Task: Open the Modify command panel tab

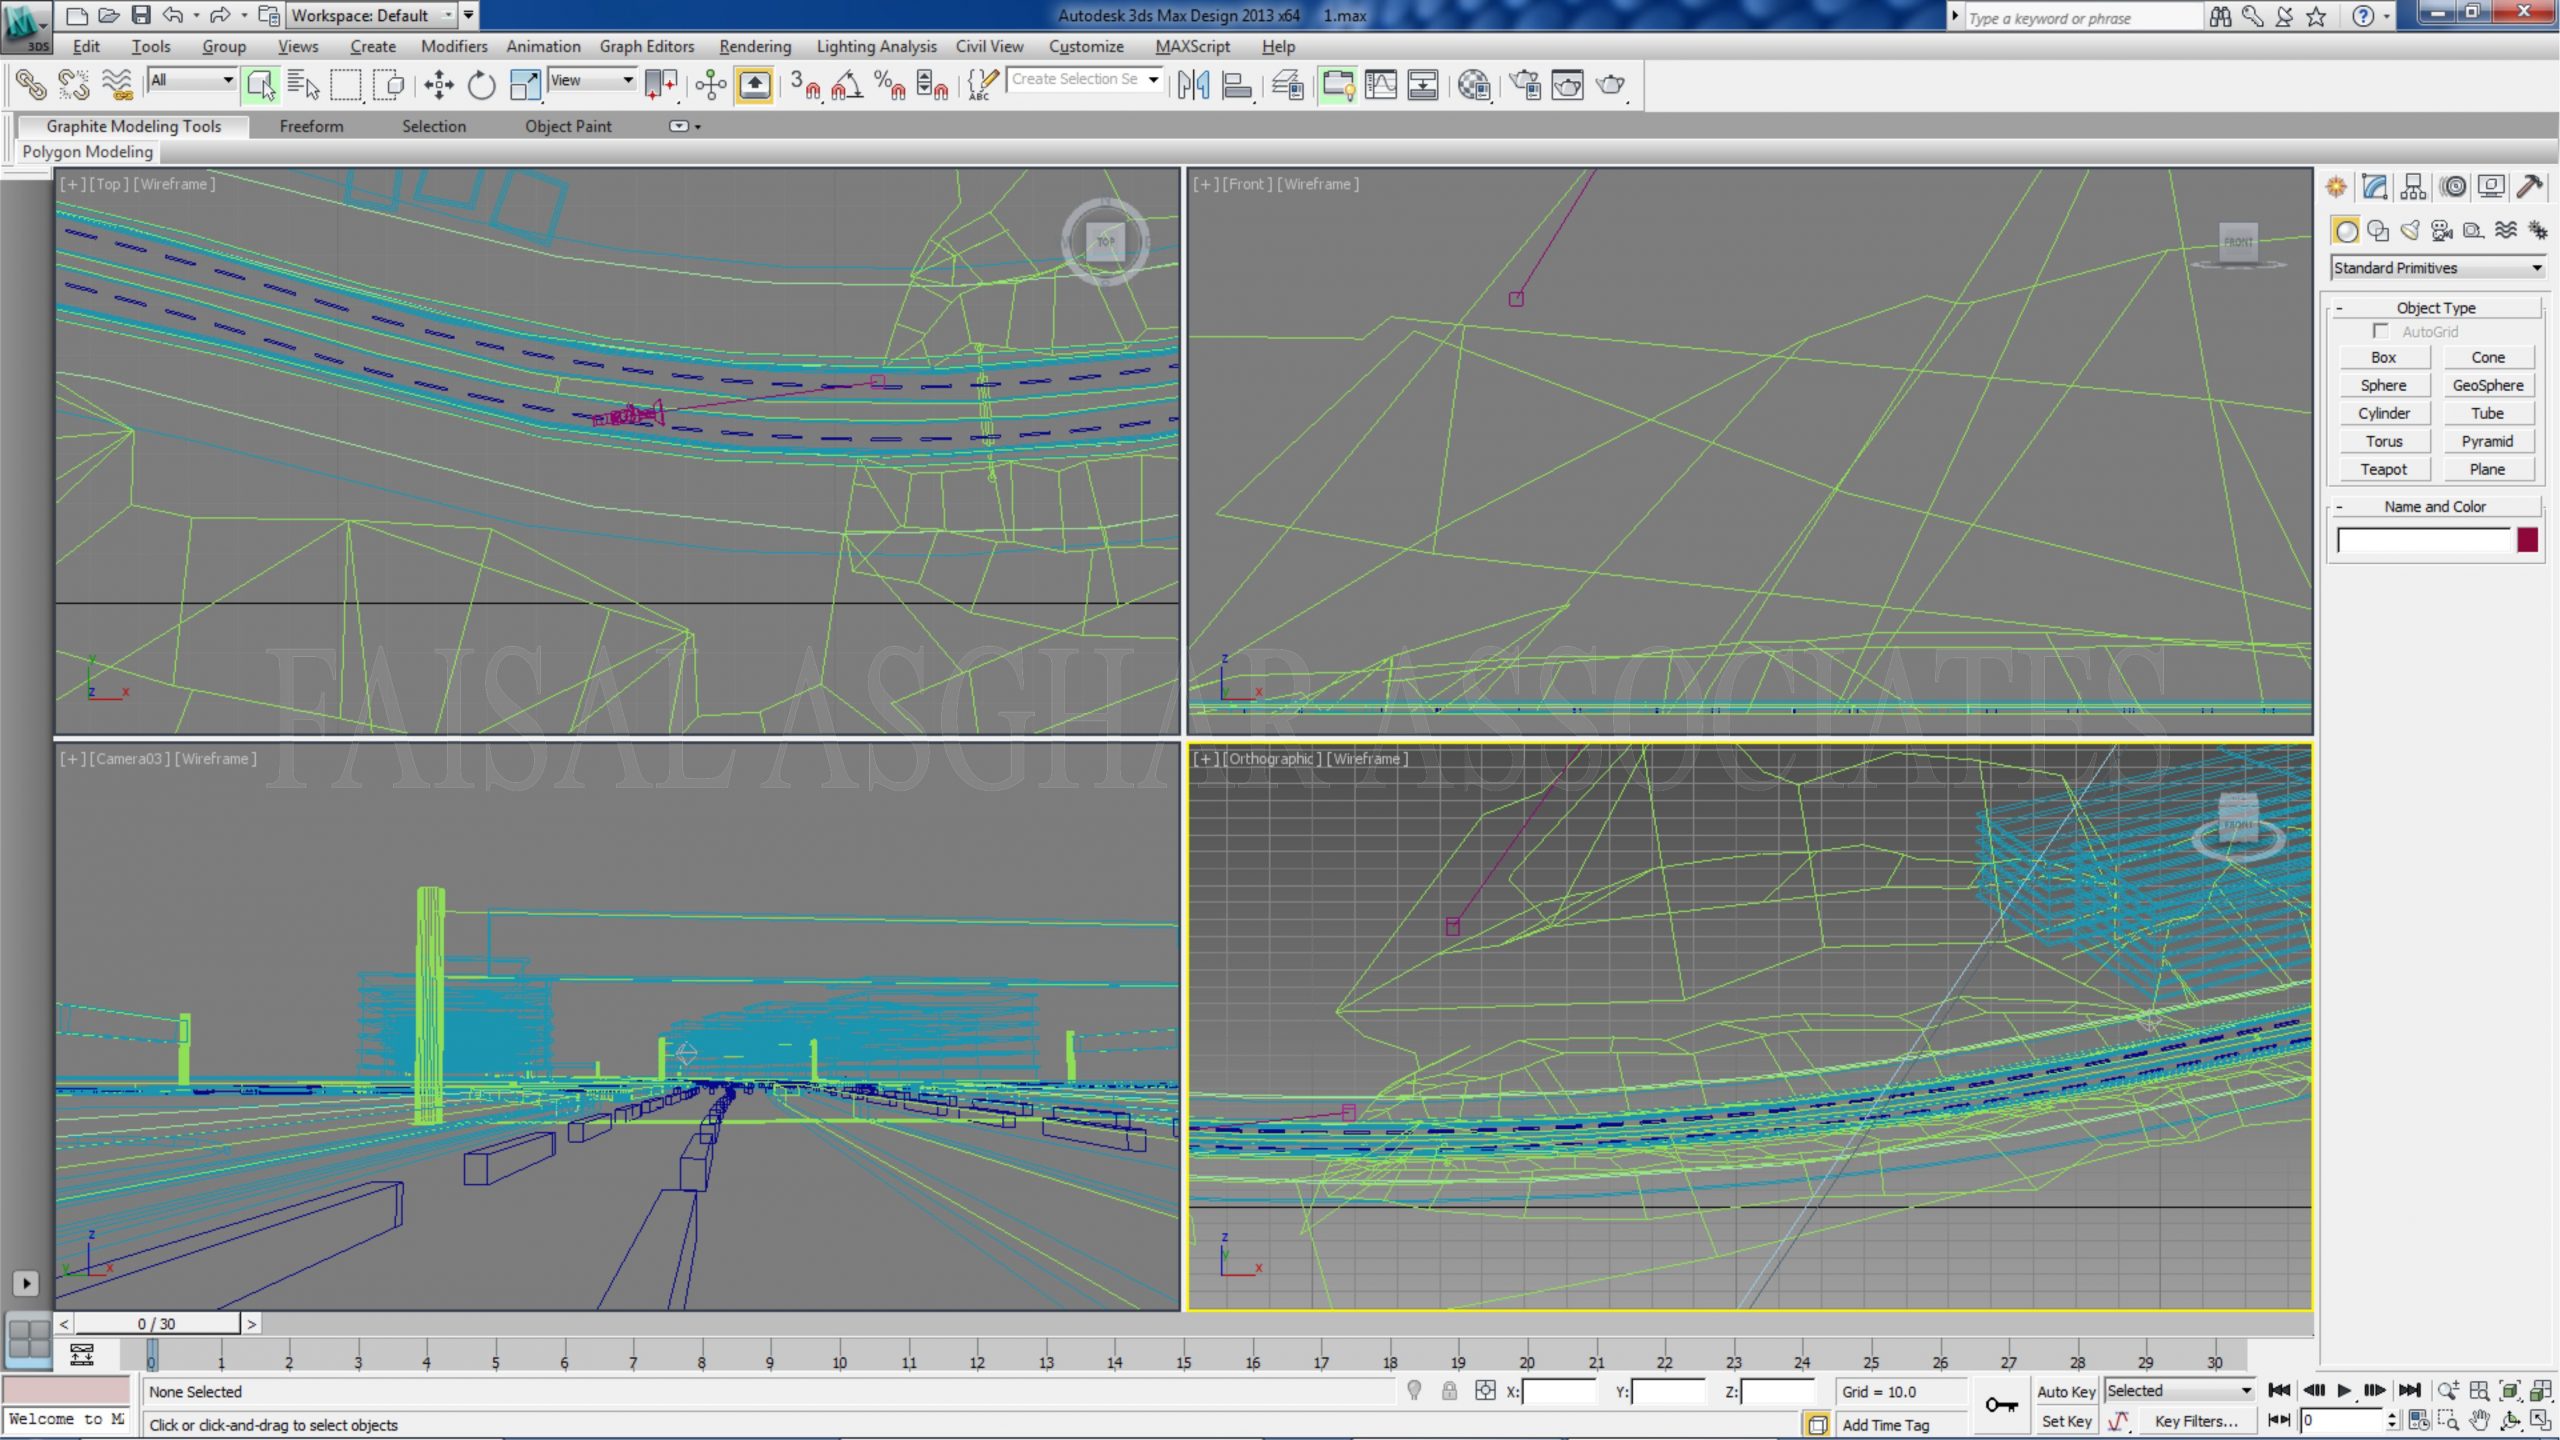Action: point(2375,187)
